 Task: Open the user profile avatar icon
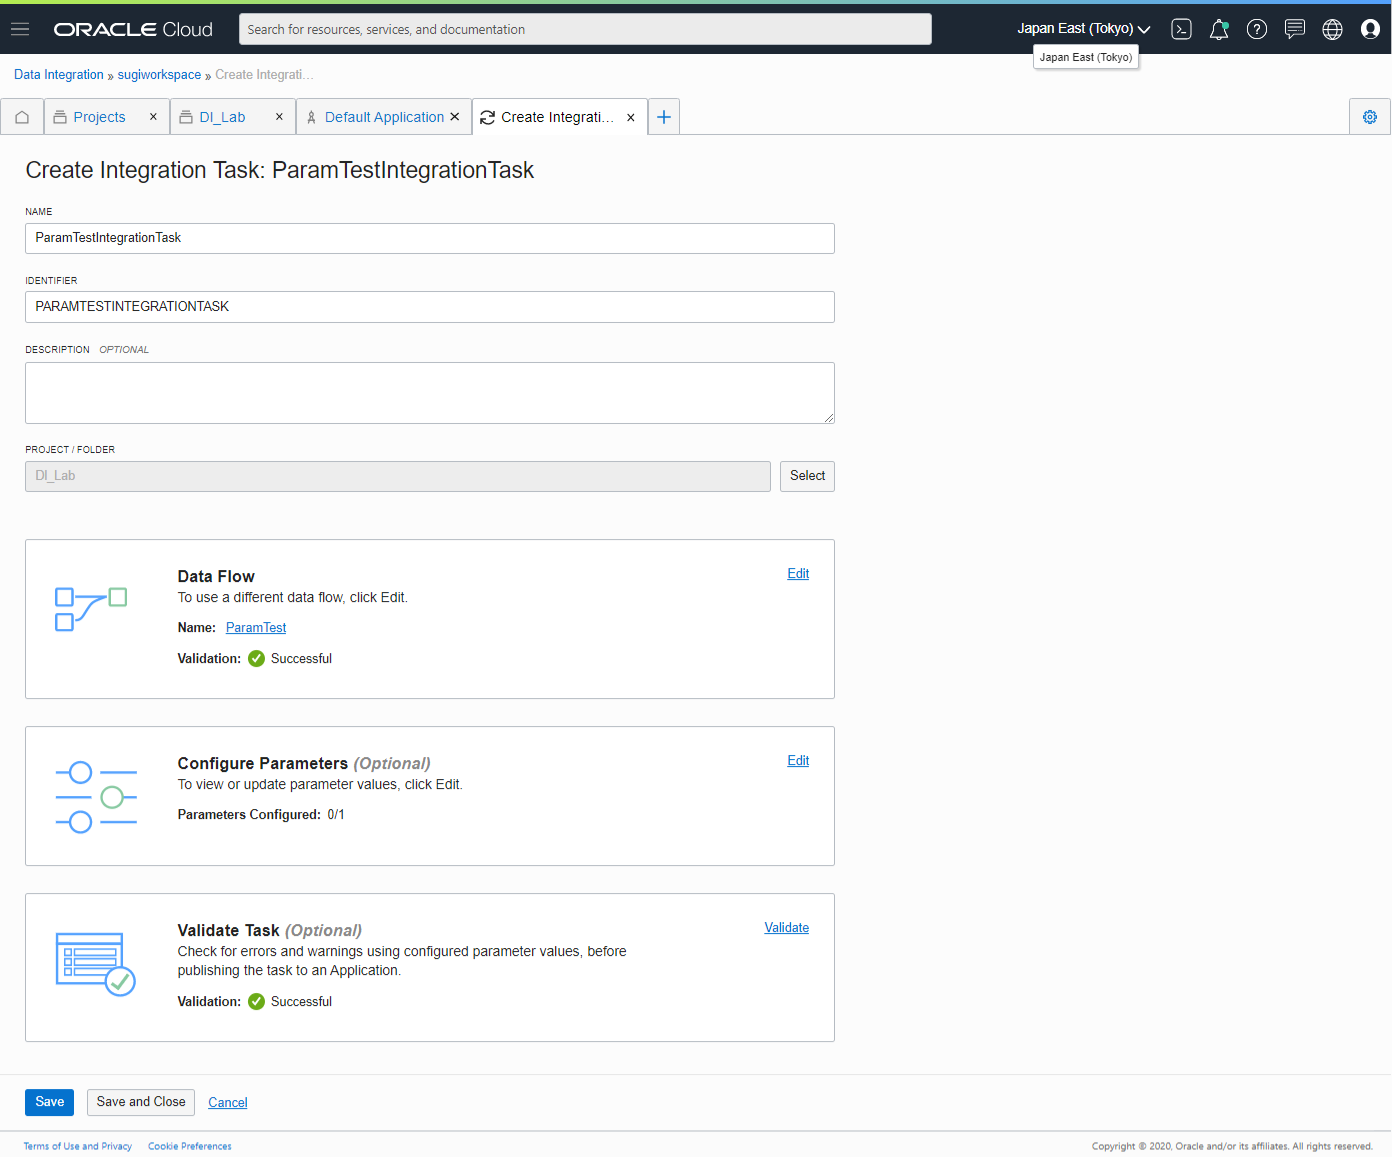click(1370, 29)
